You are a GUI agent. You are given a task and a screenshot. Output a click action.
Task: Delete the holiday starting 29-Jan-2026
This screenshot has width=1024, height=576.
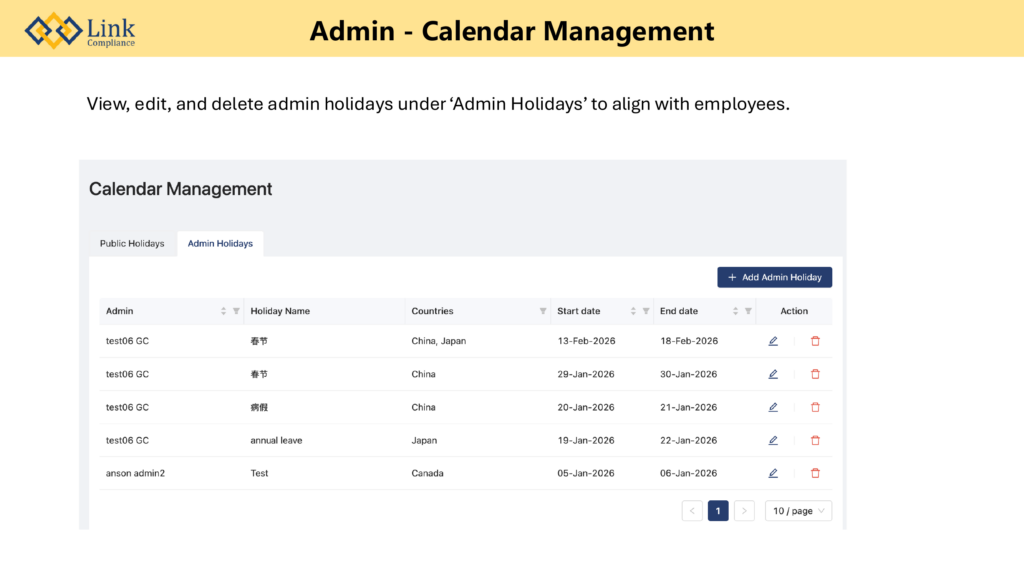coord(815,374)
